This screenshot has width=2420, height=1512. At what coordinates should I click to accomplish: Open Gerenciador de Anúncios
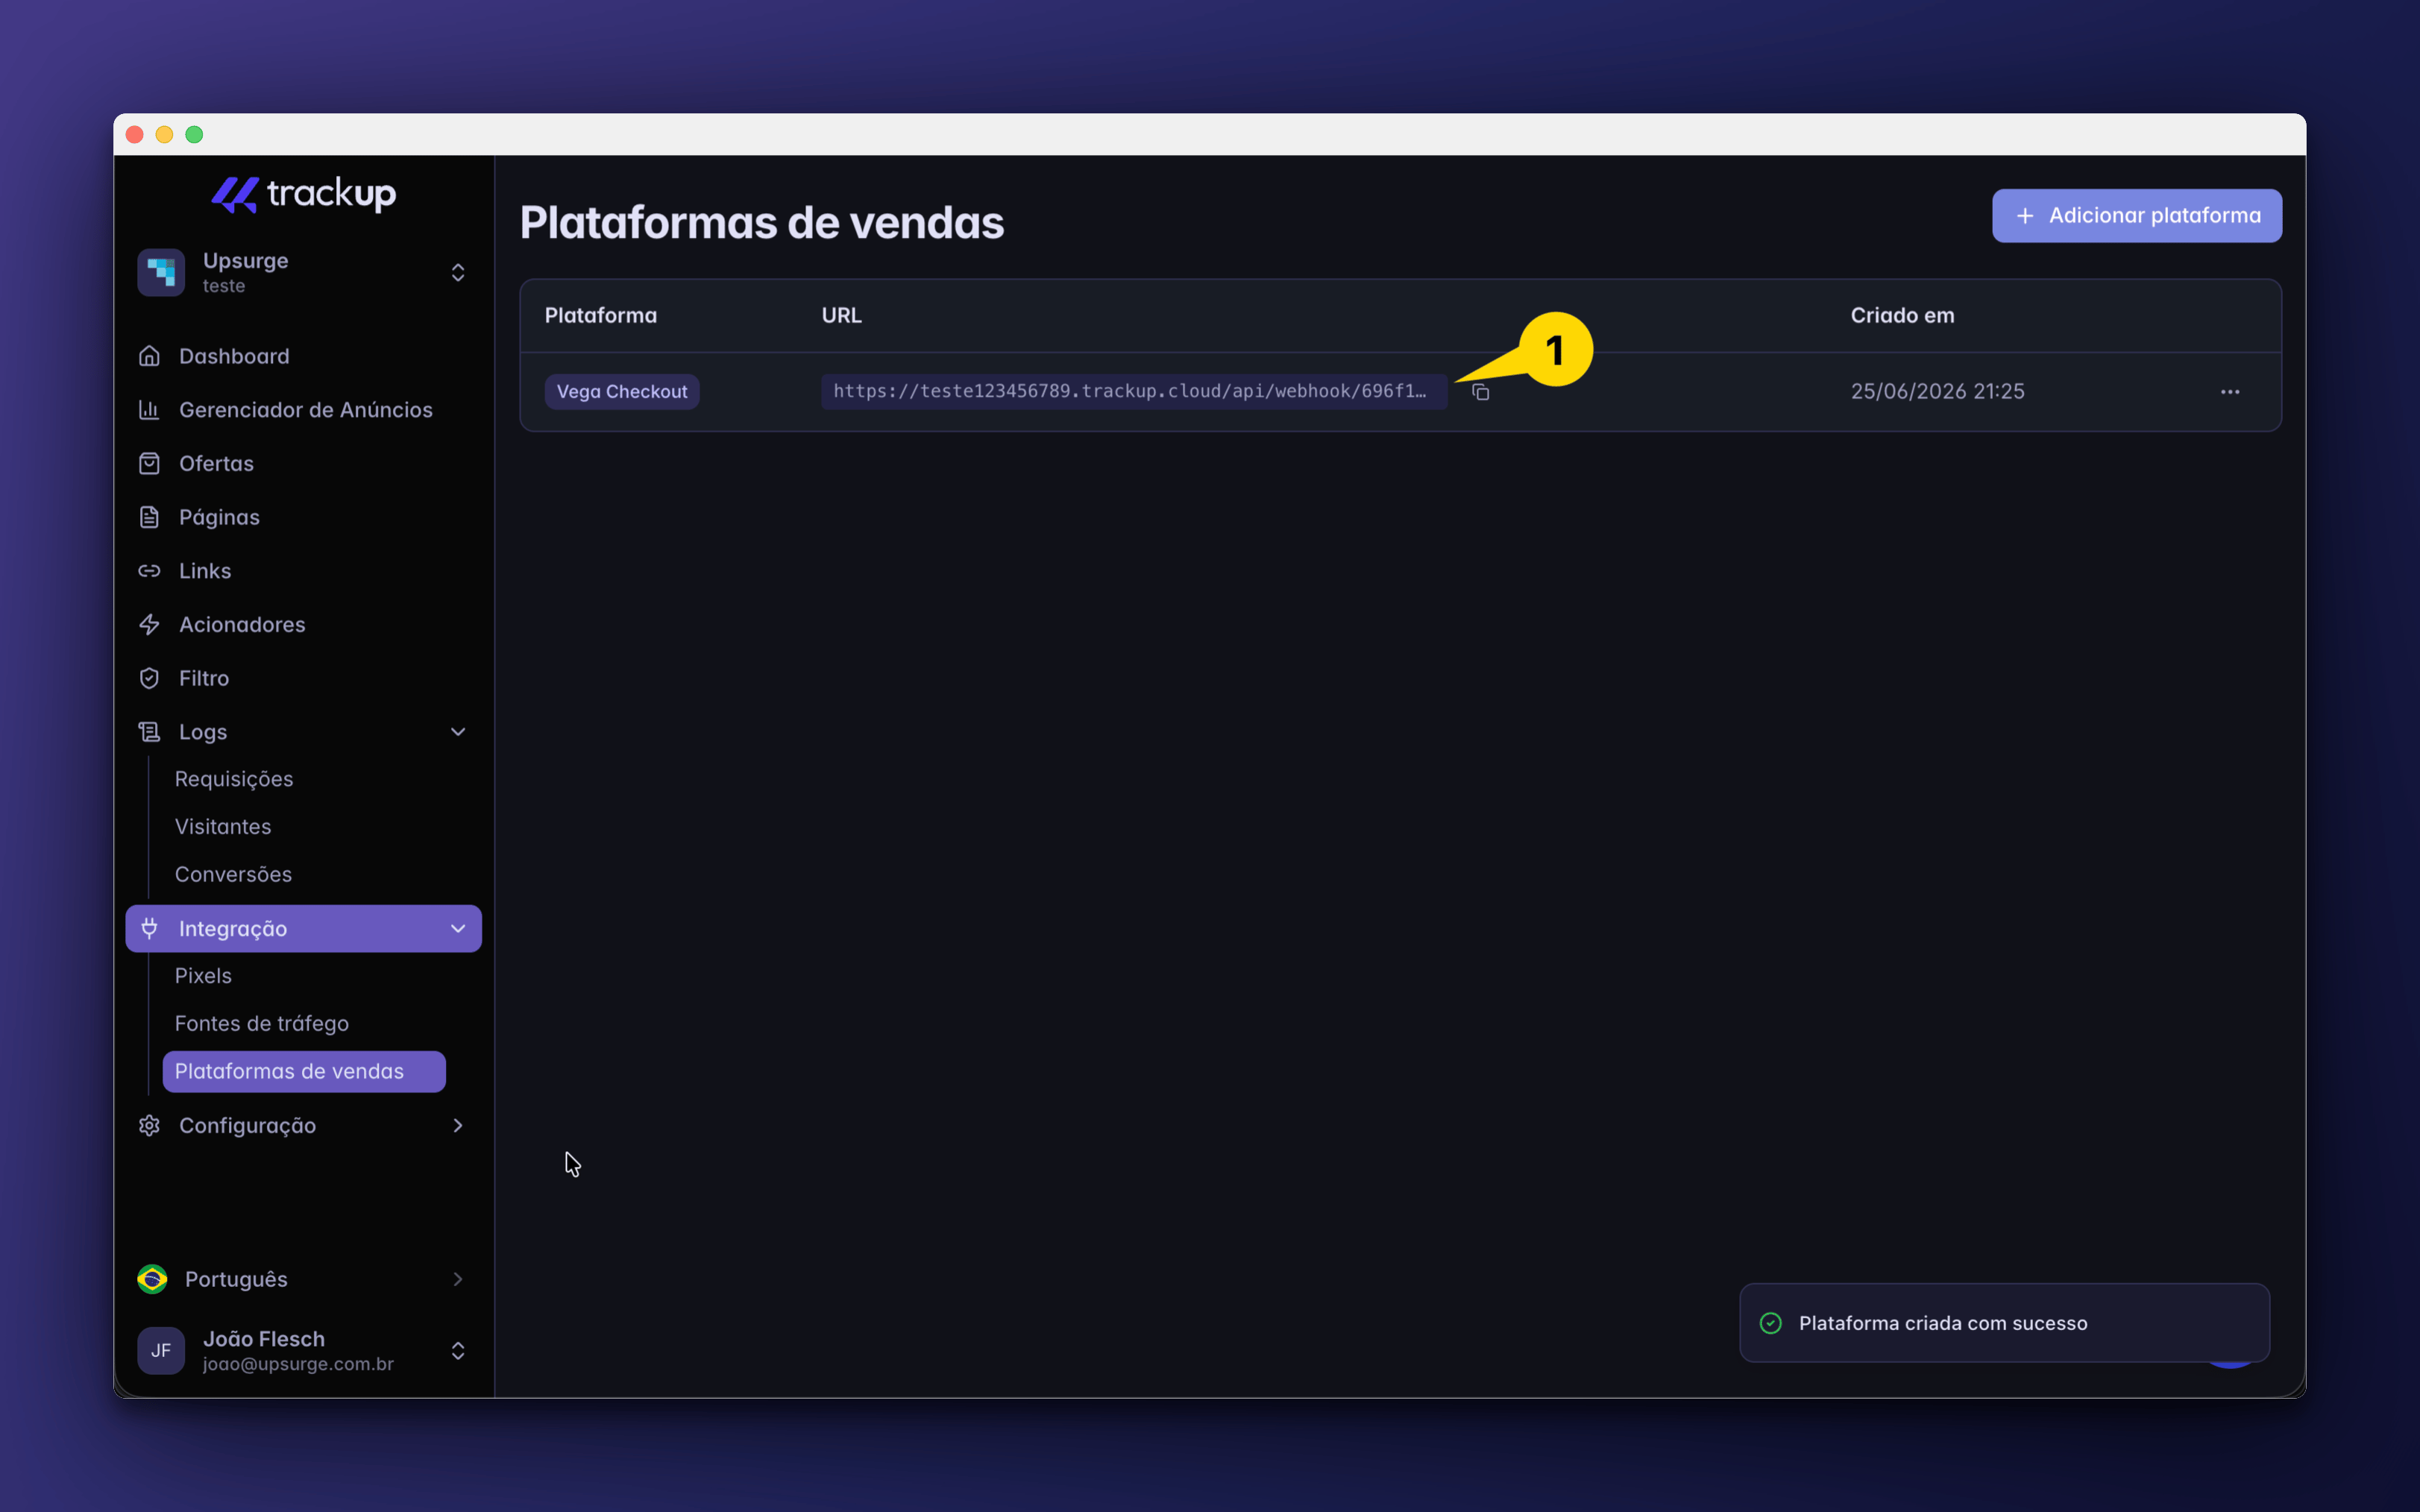pos(303,410)
